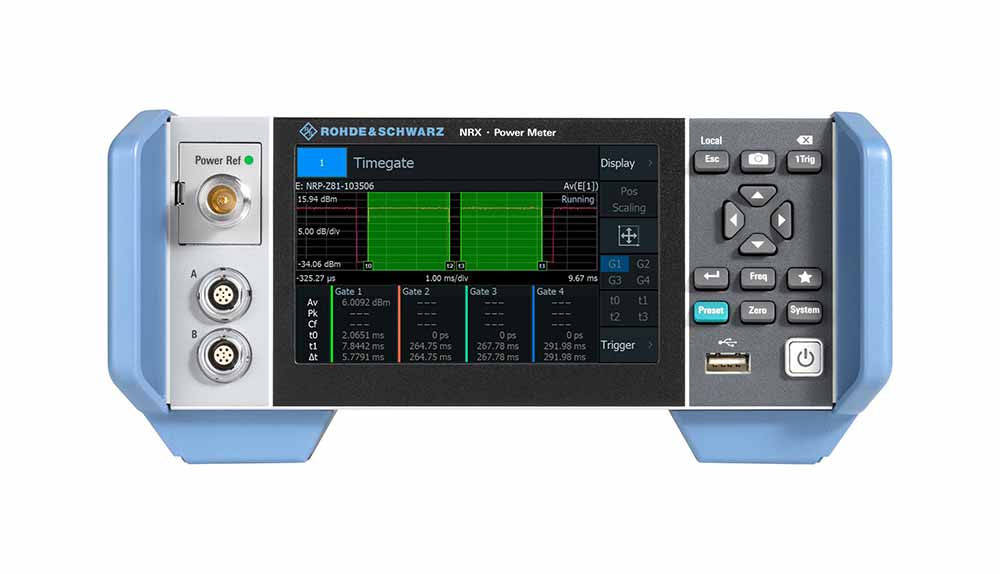
Task: Expand the Display menu
Action: point(627,163)
